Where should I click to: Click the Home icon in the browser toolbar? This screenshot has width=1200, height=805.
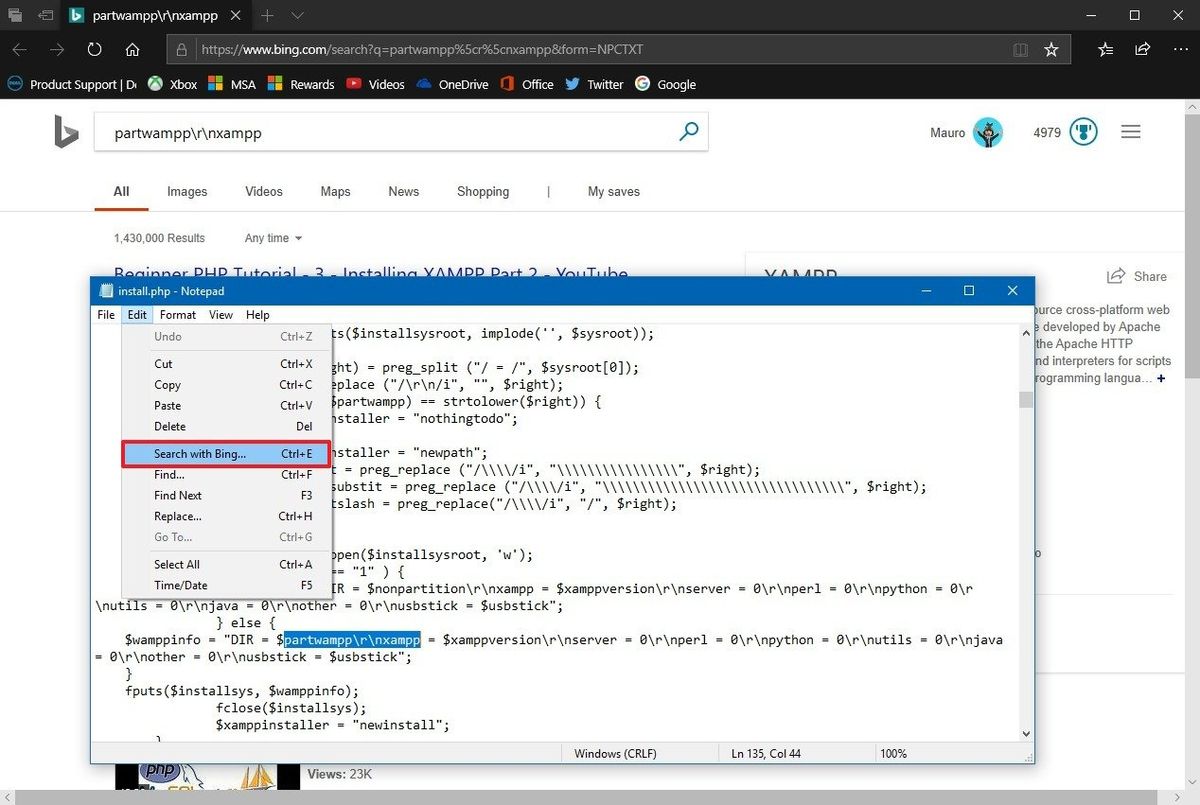(133, 48)
